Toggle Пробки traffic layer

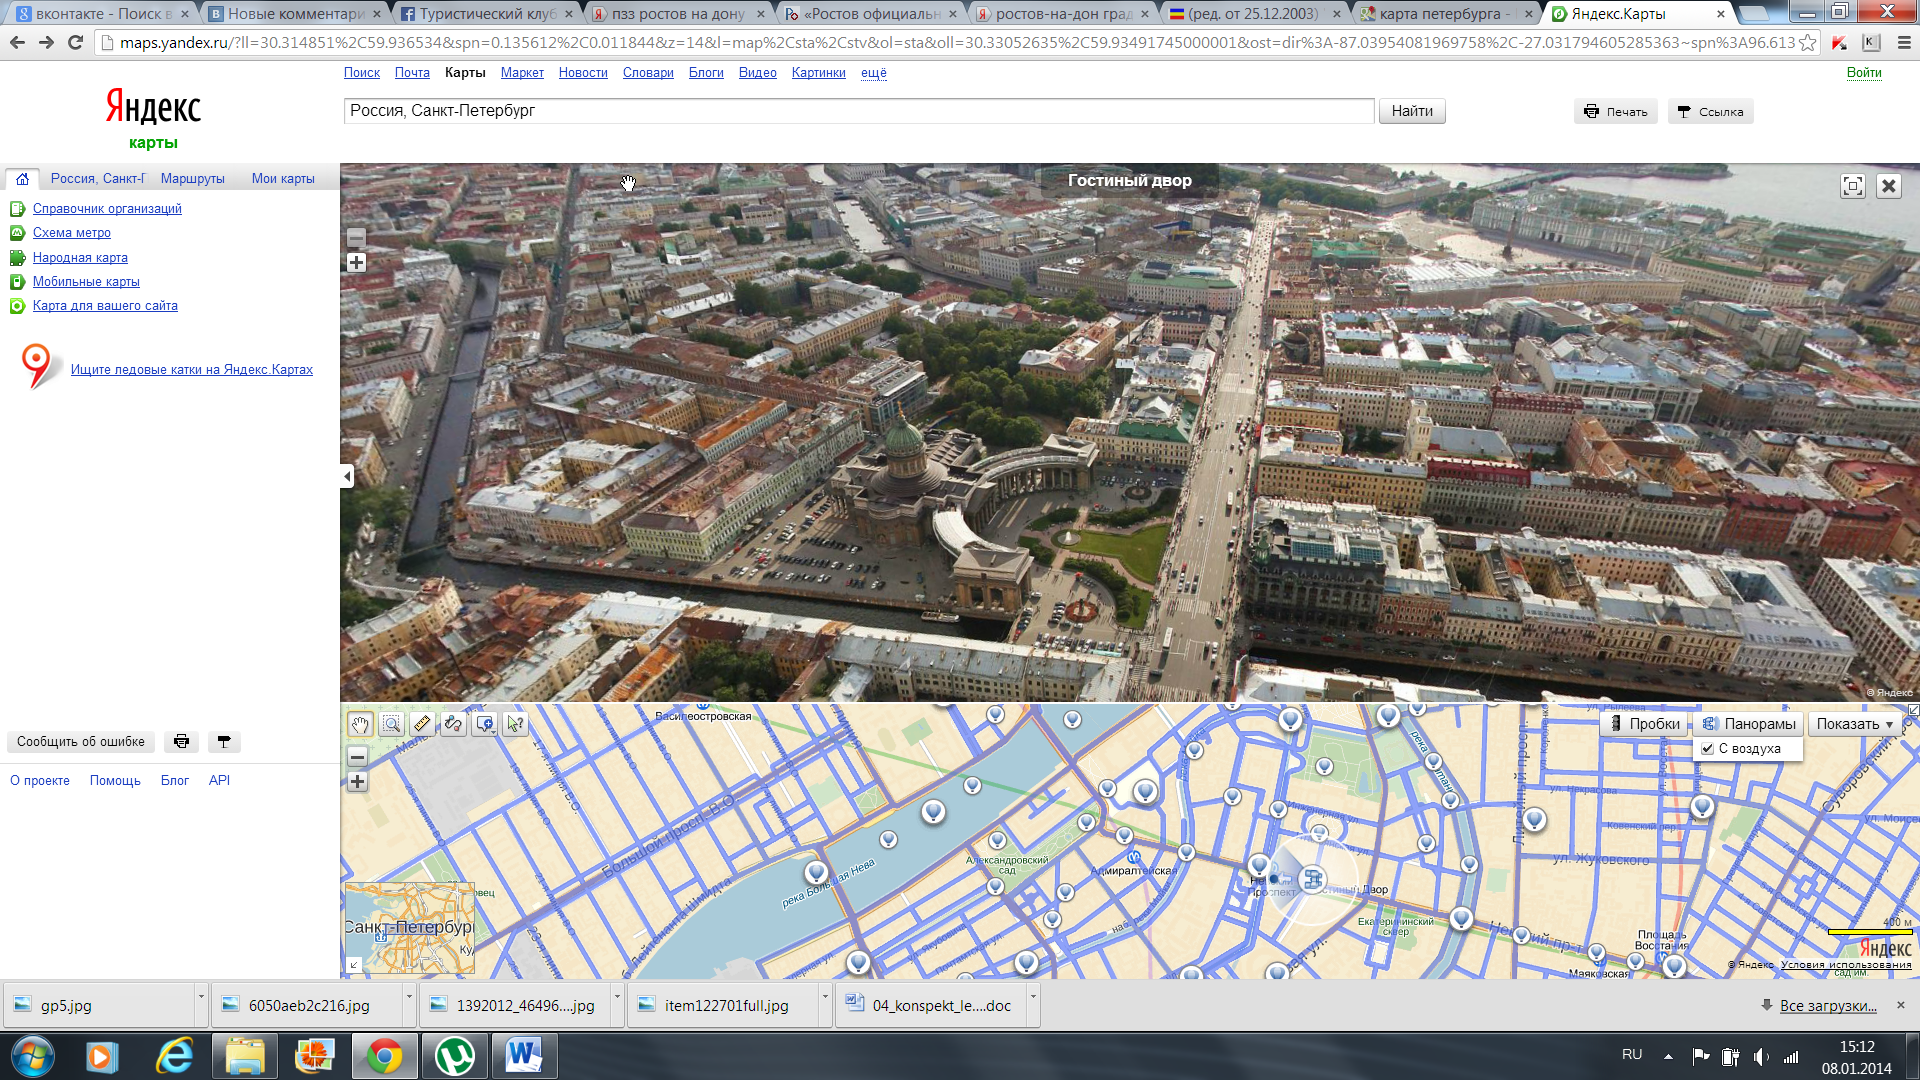[1644, 724]
